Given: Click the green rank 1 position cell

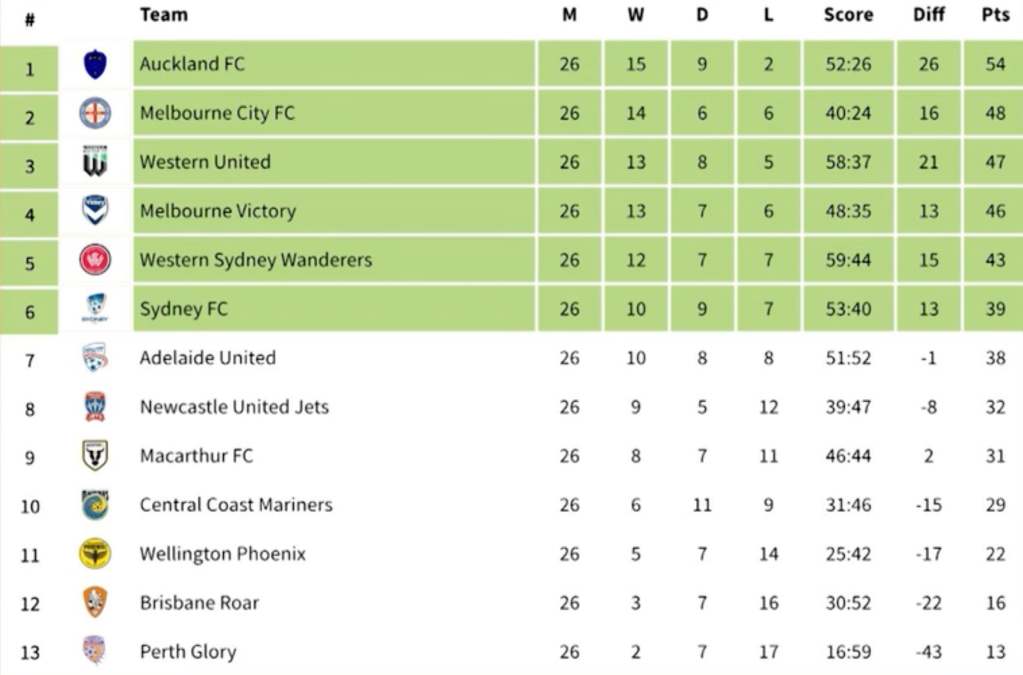Looking at the screenshot, I should 30,70.
